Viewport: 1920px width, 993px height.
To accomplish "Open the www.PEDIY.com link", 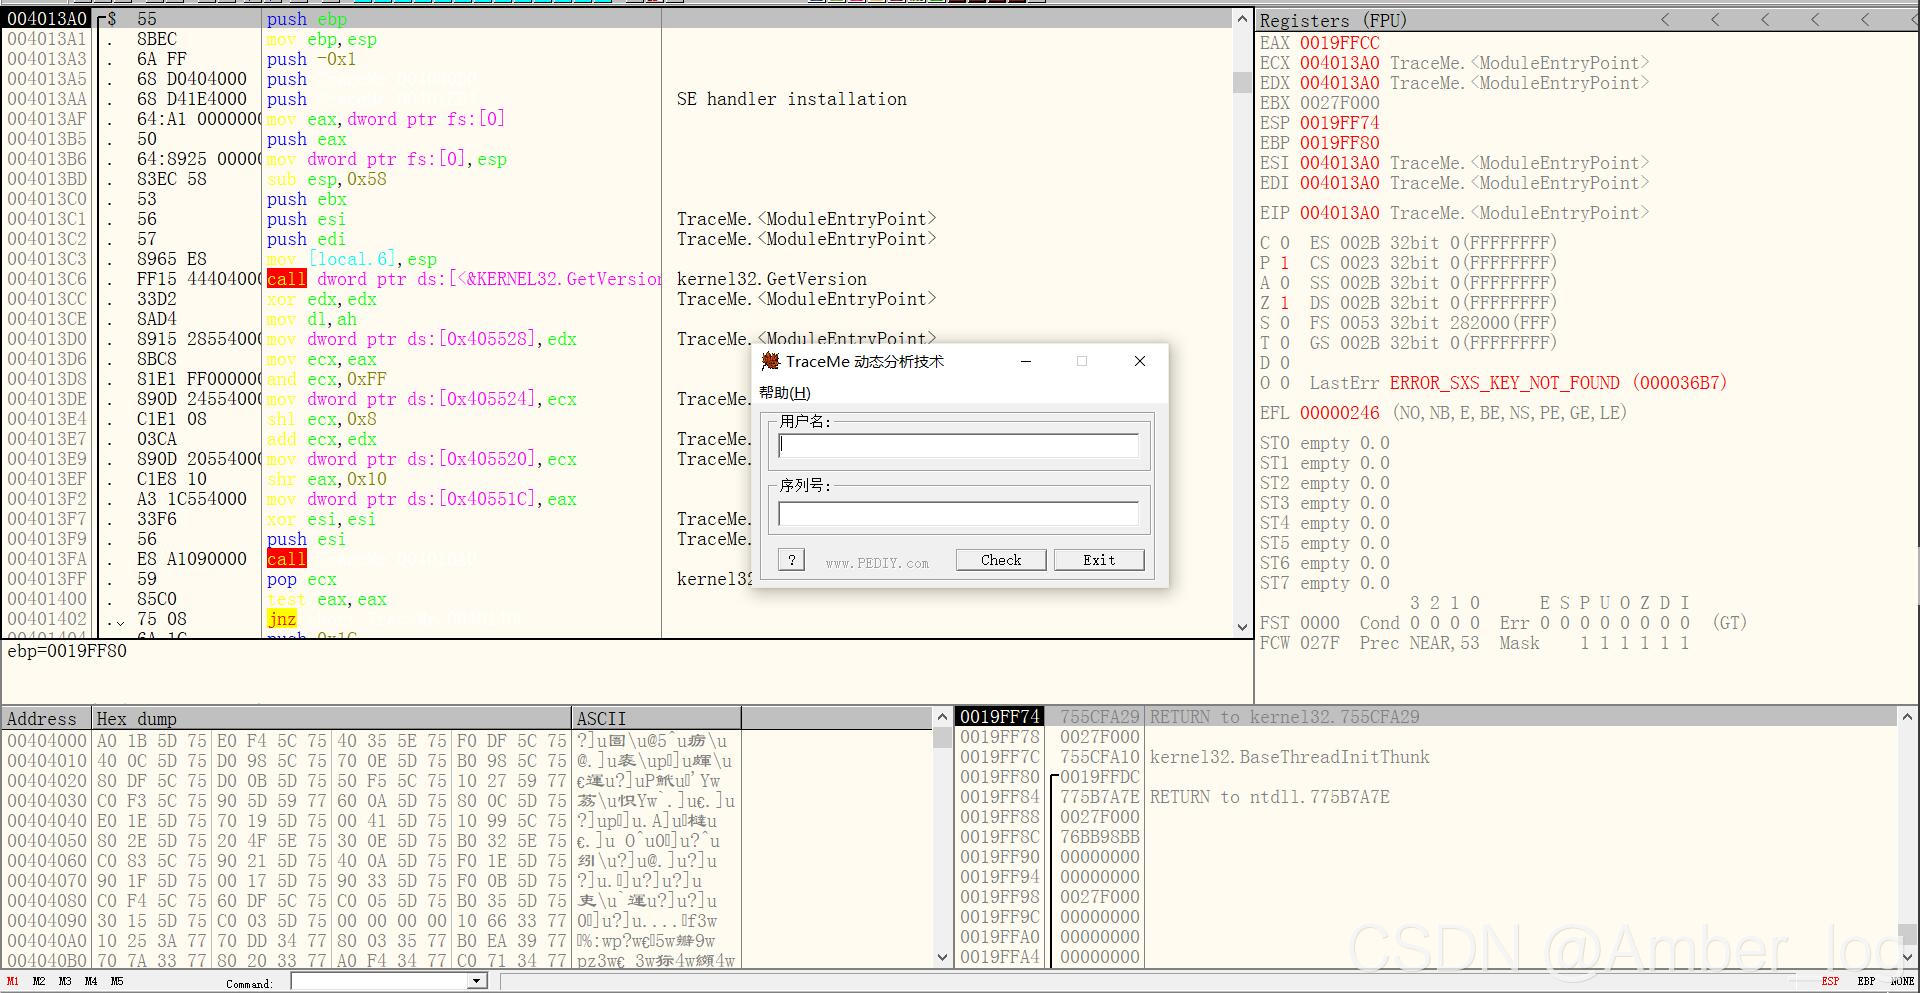I will coord(877,563).
